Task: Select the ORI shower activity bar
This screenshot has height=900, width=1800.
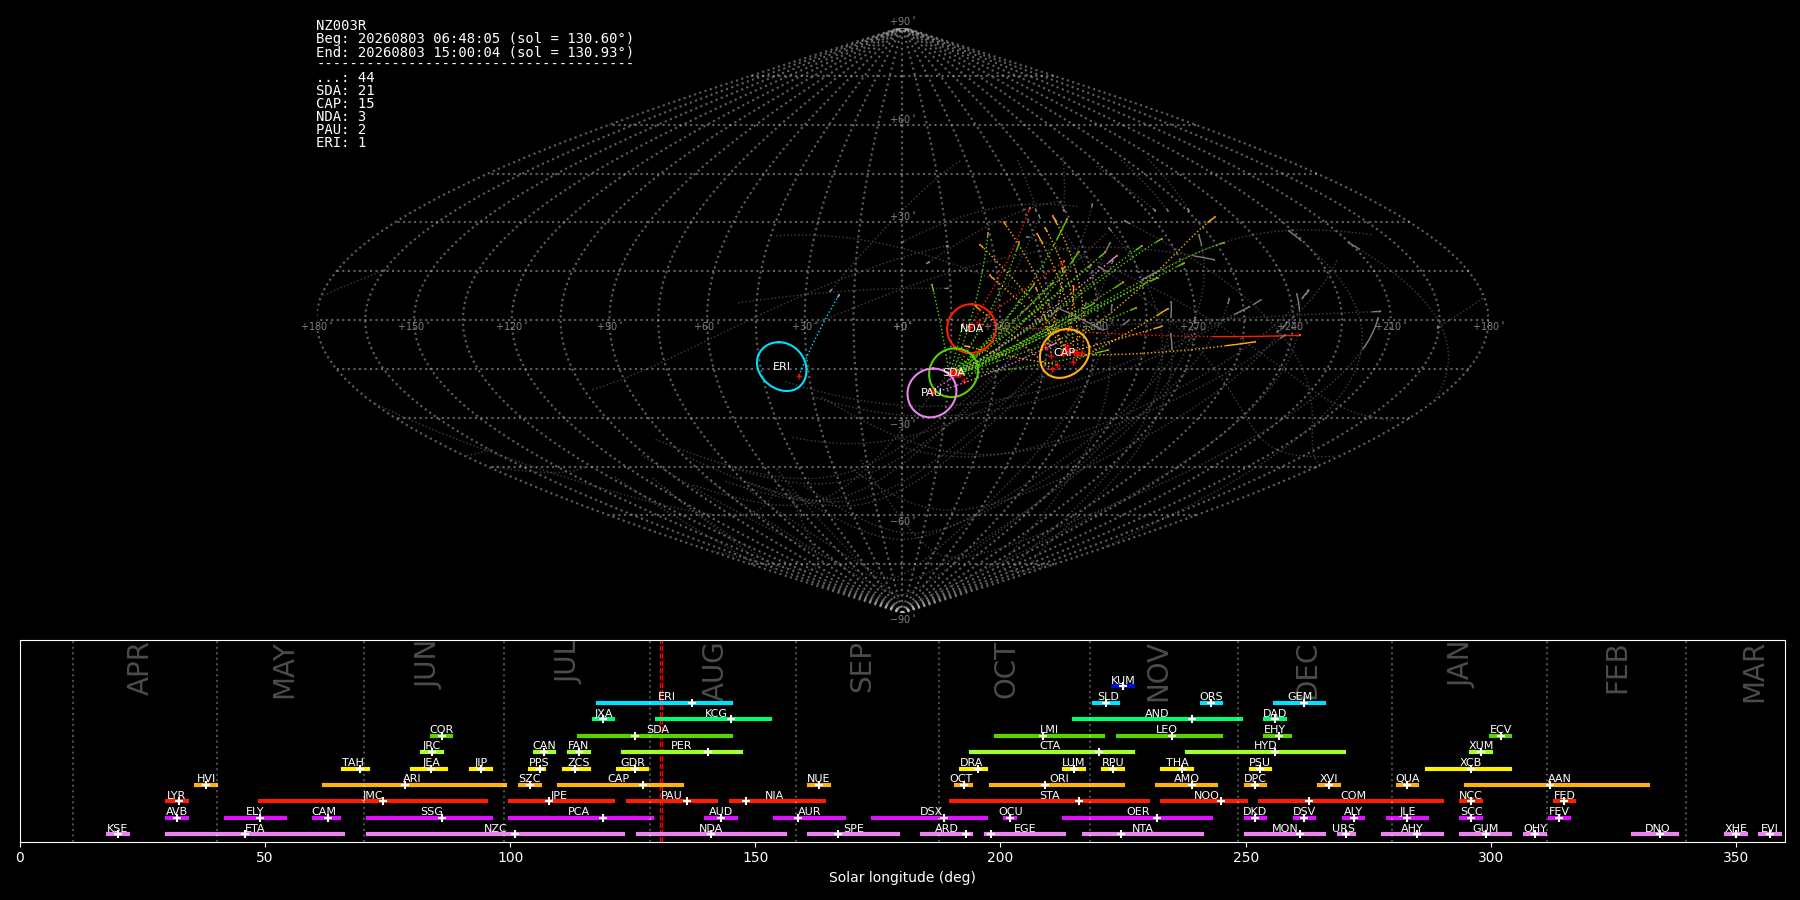Action: tap(1057, 785)
